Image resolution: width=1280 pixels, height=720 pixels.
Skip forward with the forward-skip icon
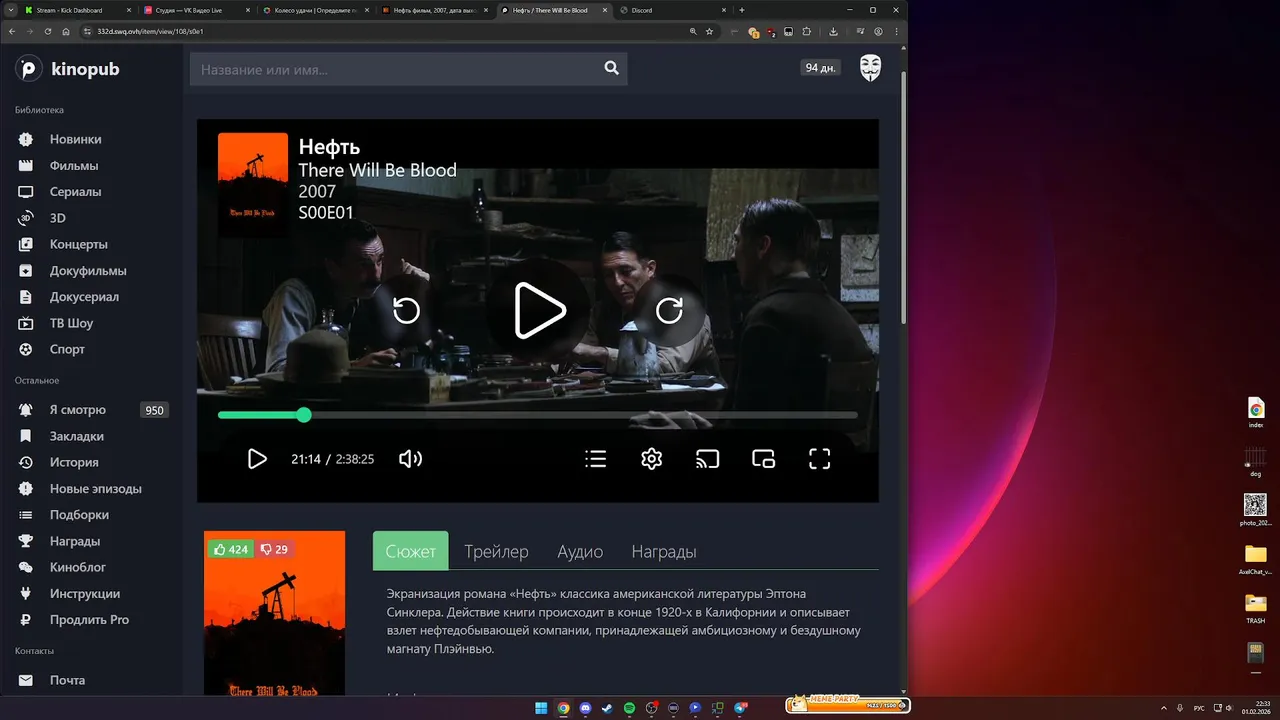(669, 310)
